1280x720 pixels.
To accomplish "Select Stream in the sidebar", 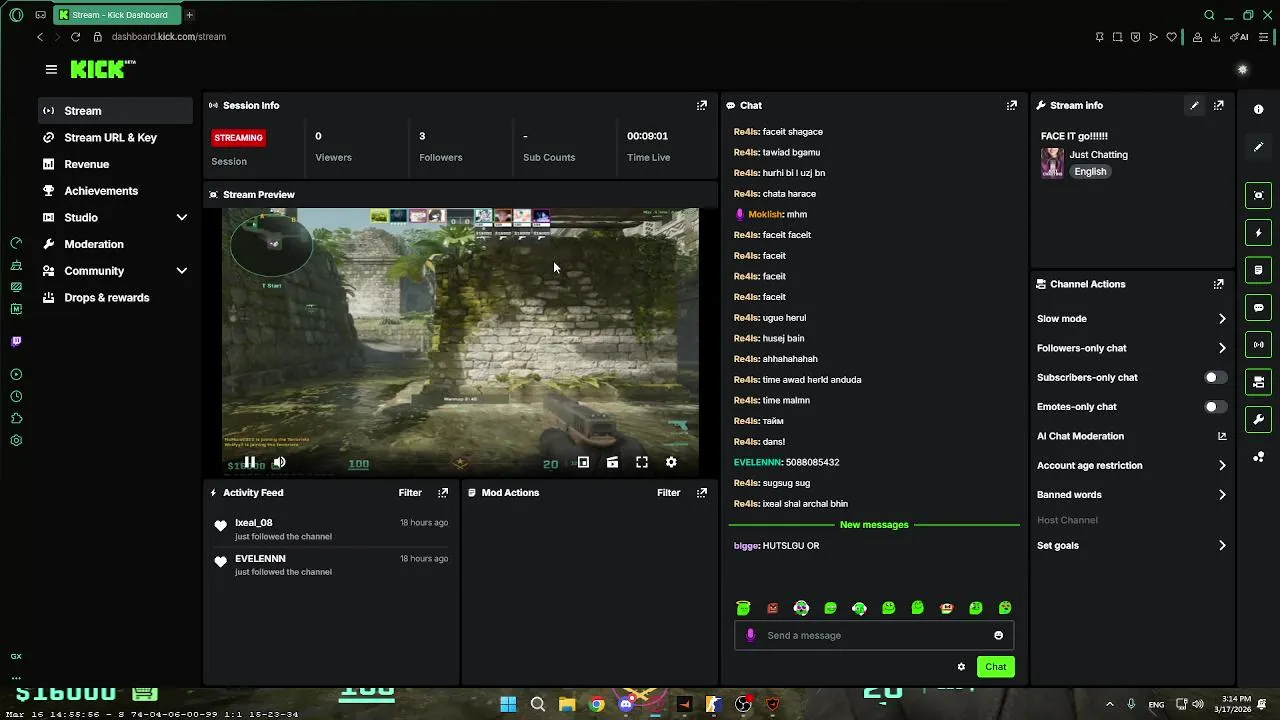I will [x=115, y=111].
